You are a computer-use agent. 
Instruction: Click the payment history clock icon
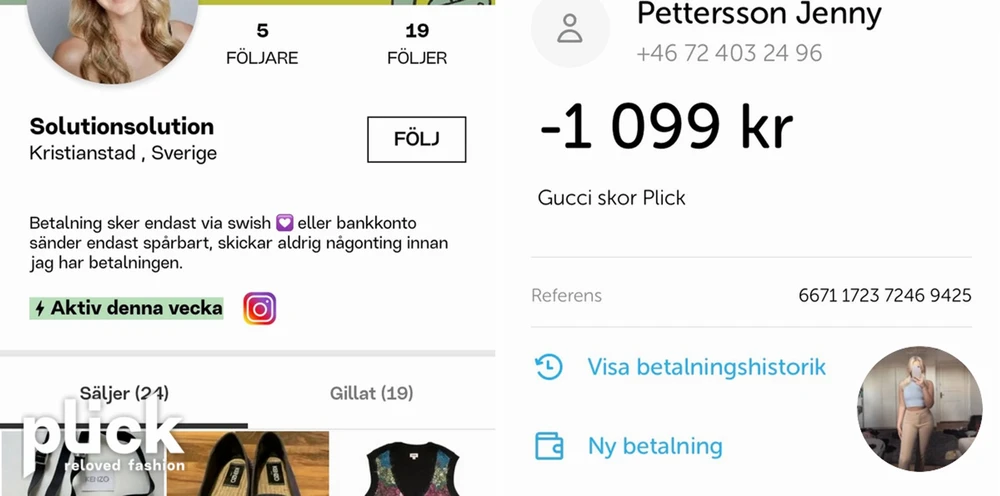point(548,367)
